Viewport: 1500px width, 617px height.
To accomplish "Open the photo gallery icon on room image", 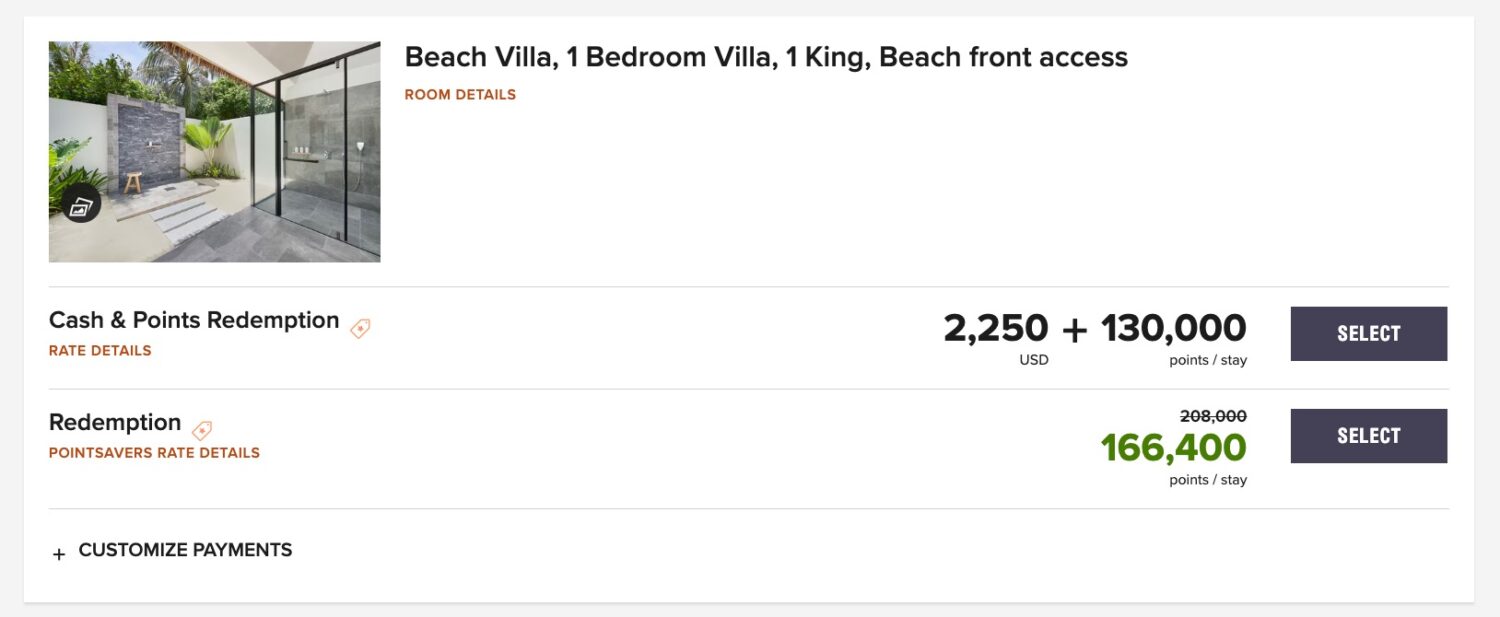I will pos(81,206).
